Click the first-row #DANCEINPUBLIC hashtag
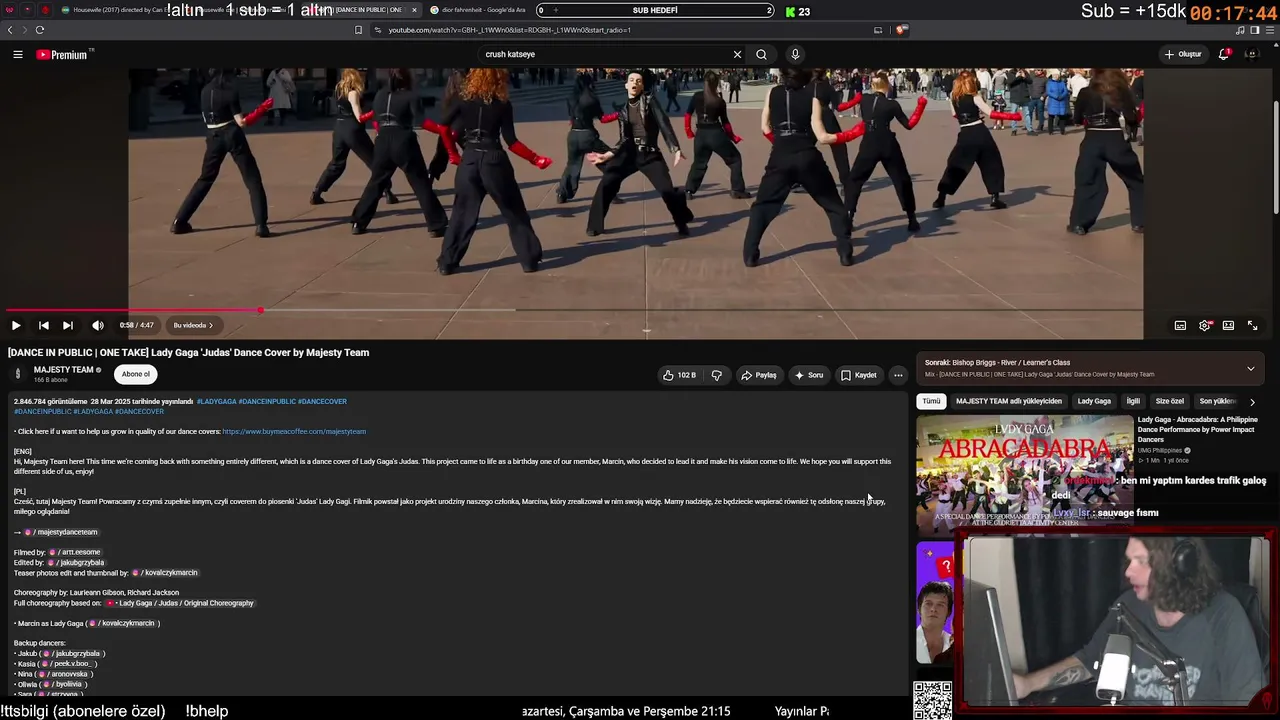Image resolution: width=1280 pixels, height=720 pixels. (265, 401)
